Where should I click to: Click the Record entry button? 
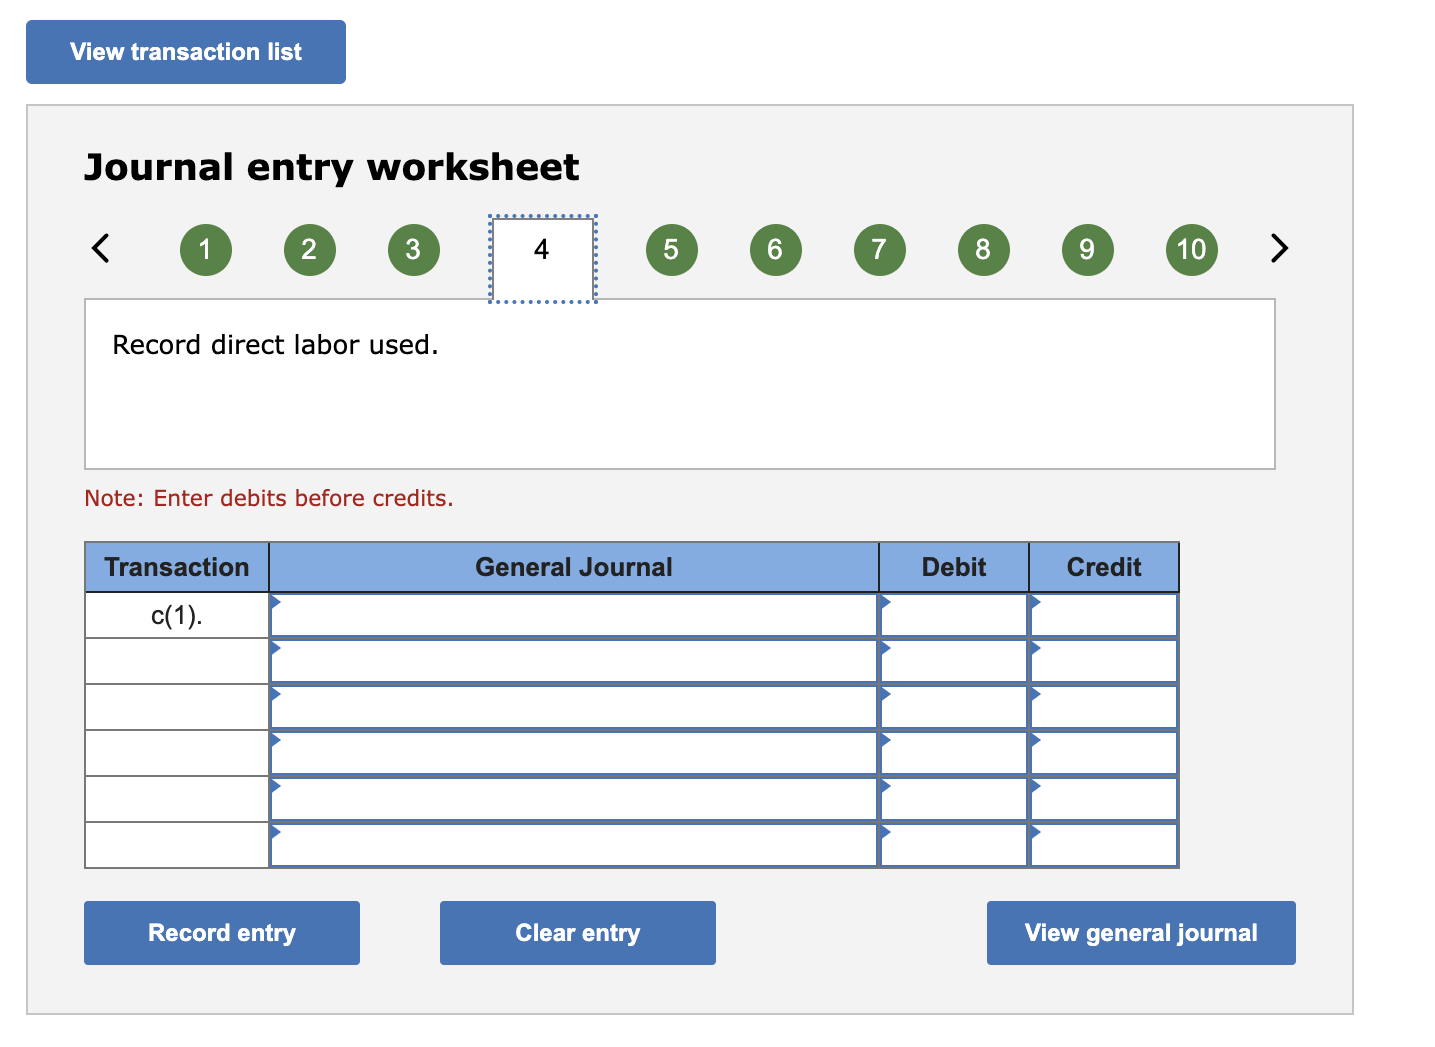click(221, 932)
